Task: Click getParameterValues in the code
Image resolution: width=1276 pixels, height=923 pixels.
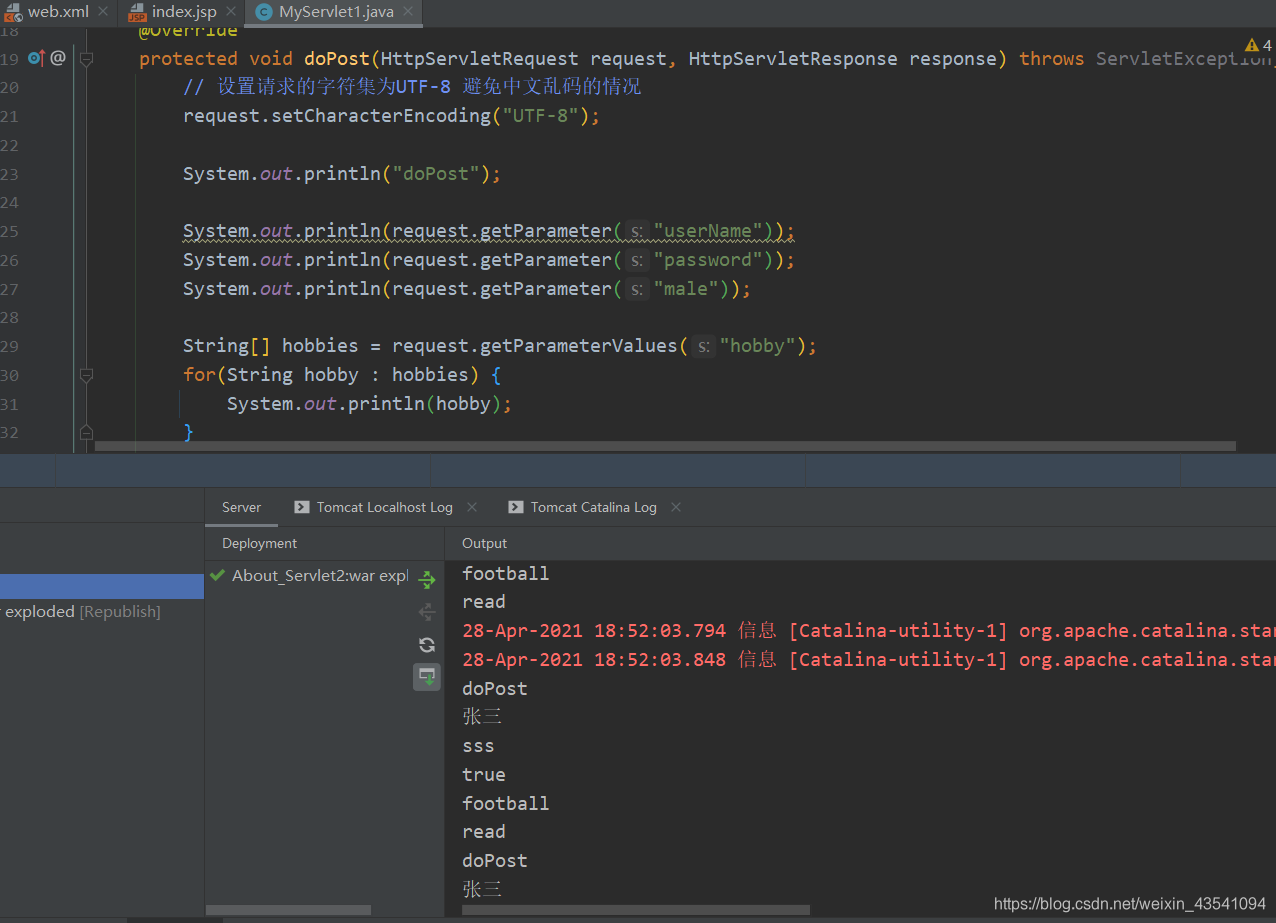Action: click(579, 346)
